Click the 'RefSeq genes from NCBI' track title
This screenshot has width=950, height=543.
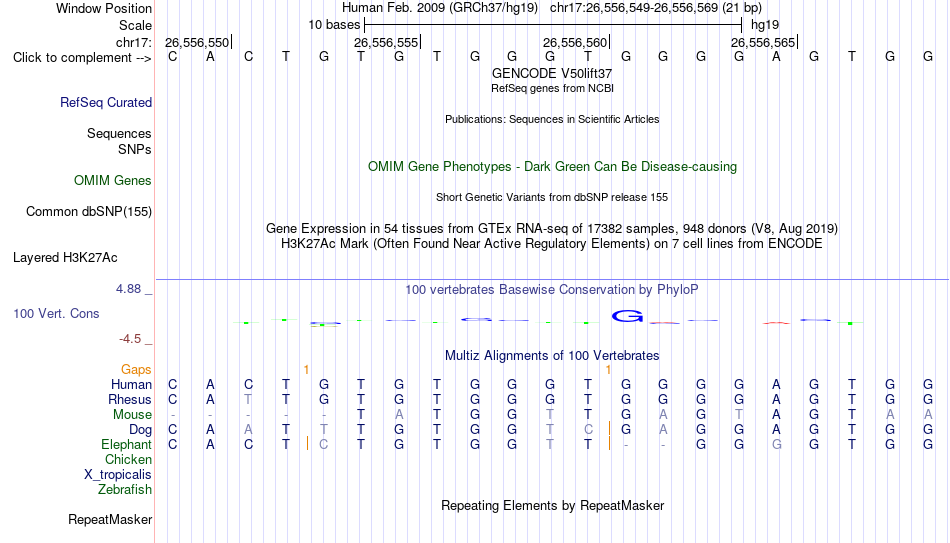click(552, 88)
